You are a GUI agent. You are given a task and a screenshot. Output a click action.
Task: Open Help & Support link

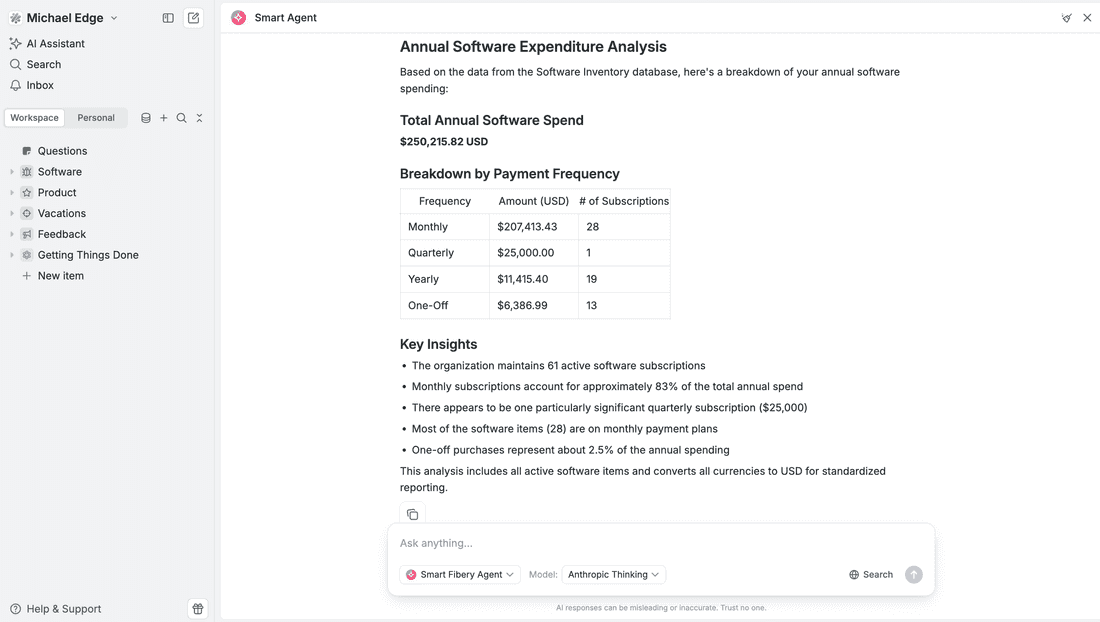63,609
